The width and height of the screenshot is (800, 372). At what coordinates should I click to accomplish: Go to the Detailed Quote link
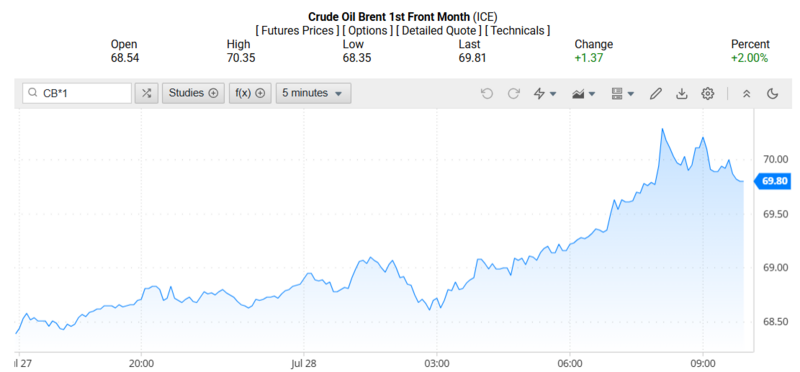439,30
